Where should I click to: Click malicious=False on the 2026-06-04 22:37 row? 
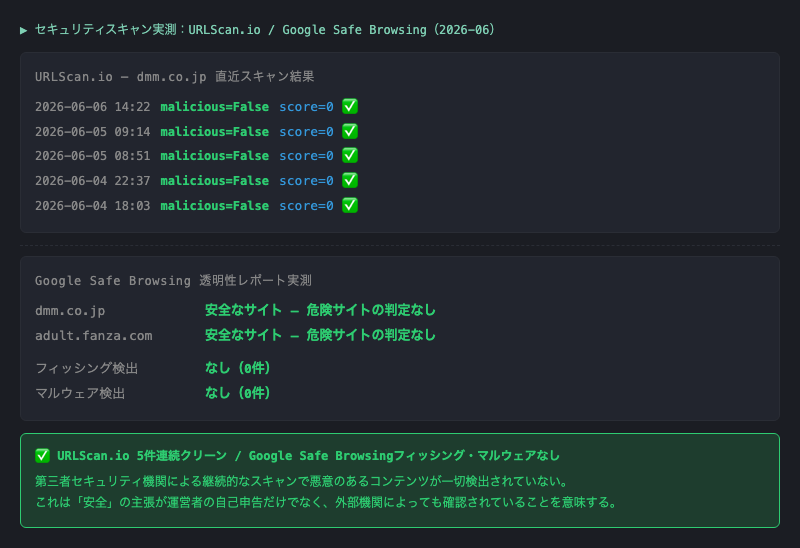click(x=215, y=181)
